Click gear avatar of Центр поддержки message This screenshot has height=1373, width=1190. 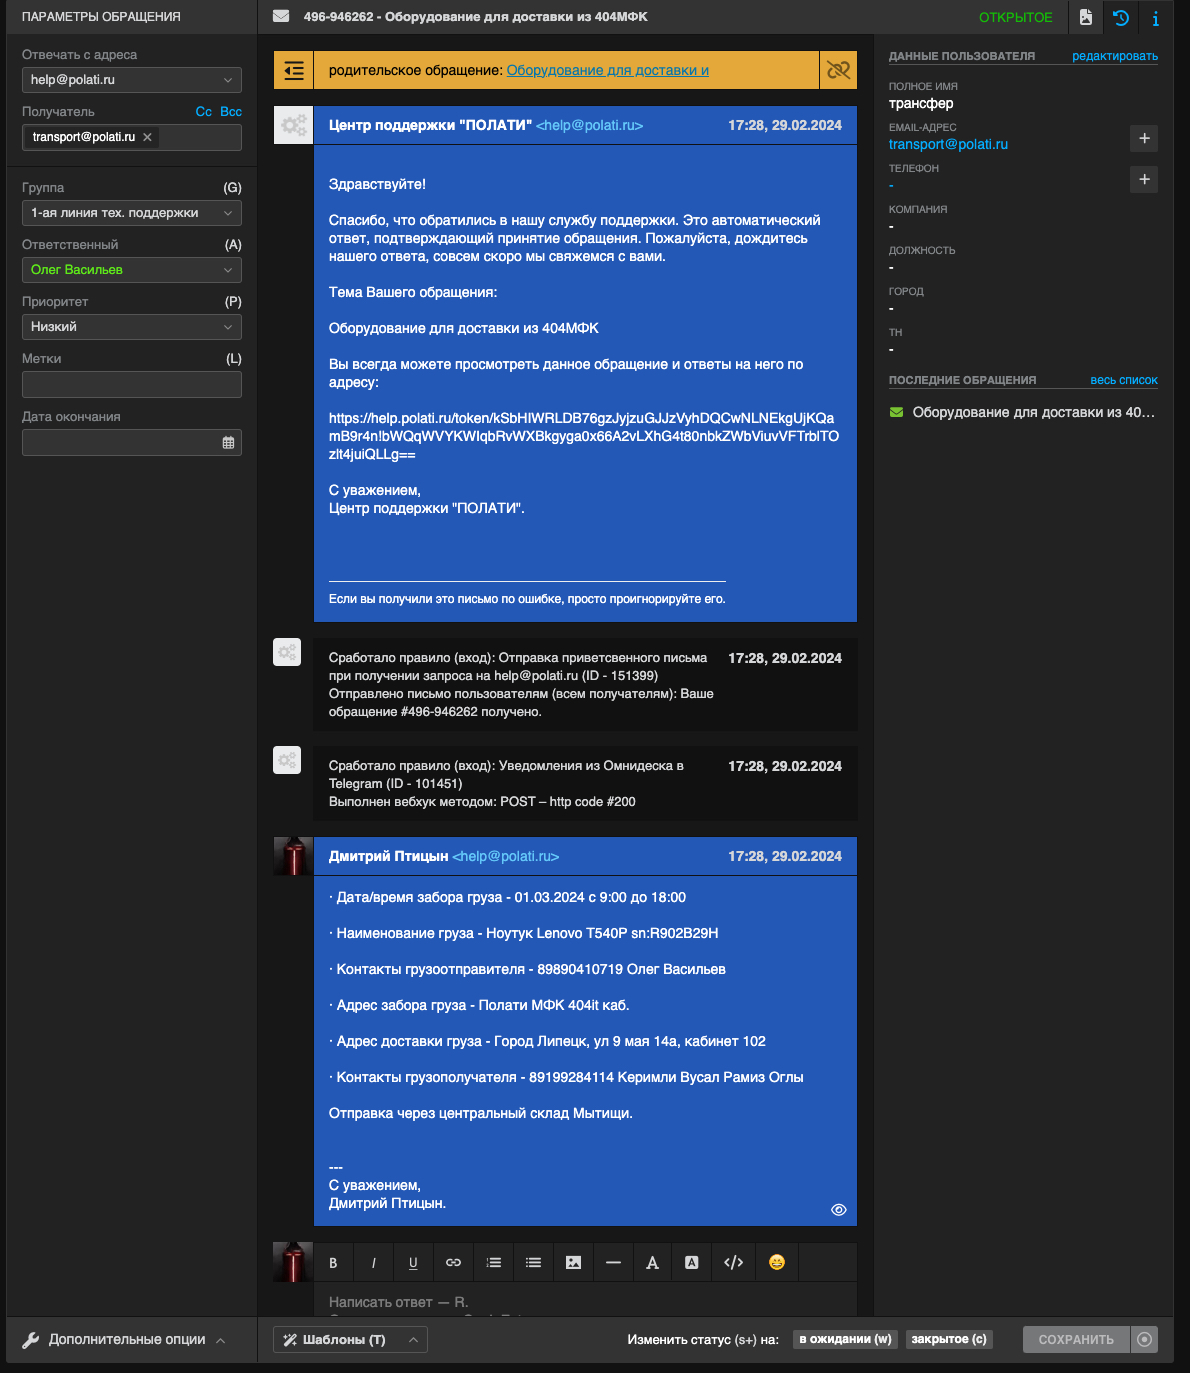(293, 125)
